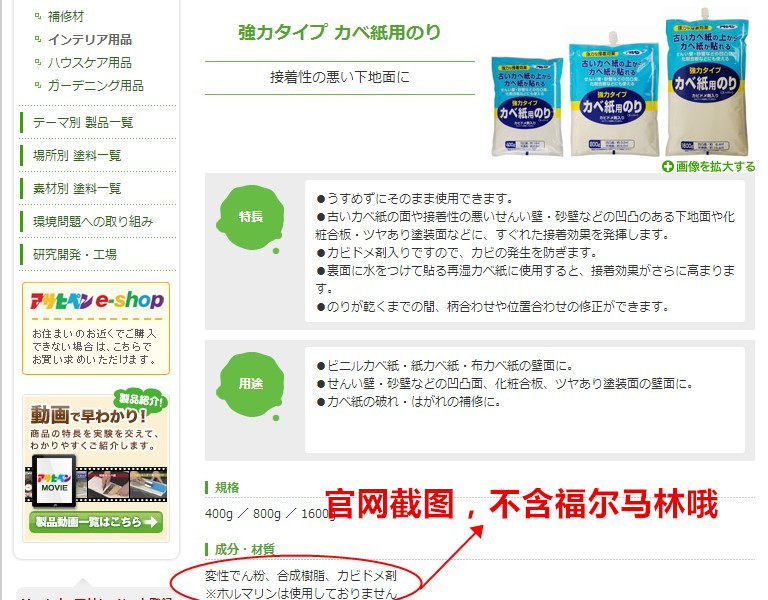This screenshot has width=768, height=600.
Task: Click the green plus enlarge-image icon
Action: 667,167
